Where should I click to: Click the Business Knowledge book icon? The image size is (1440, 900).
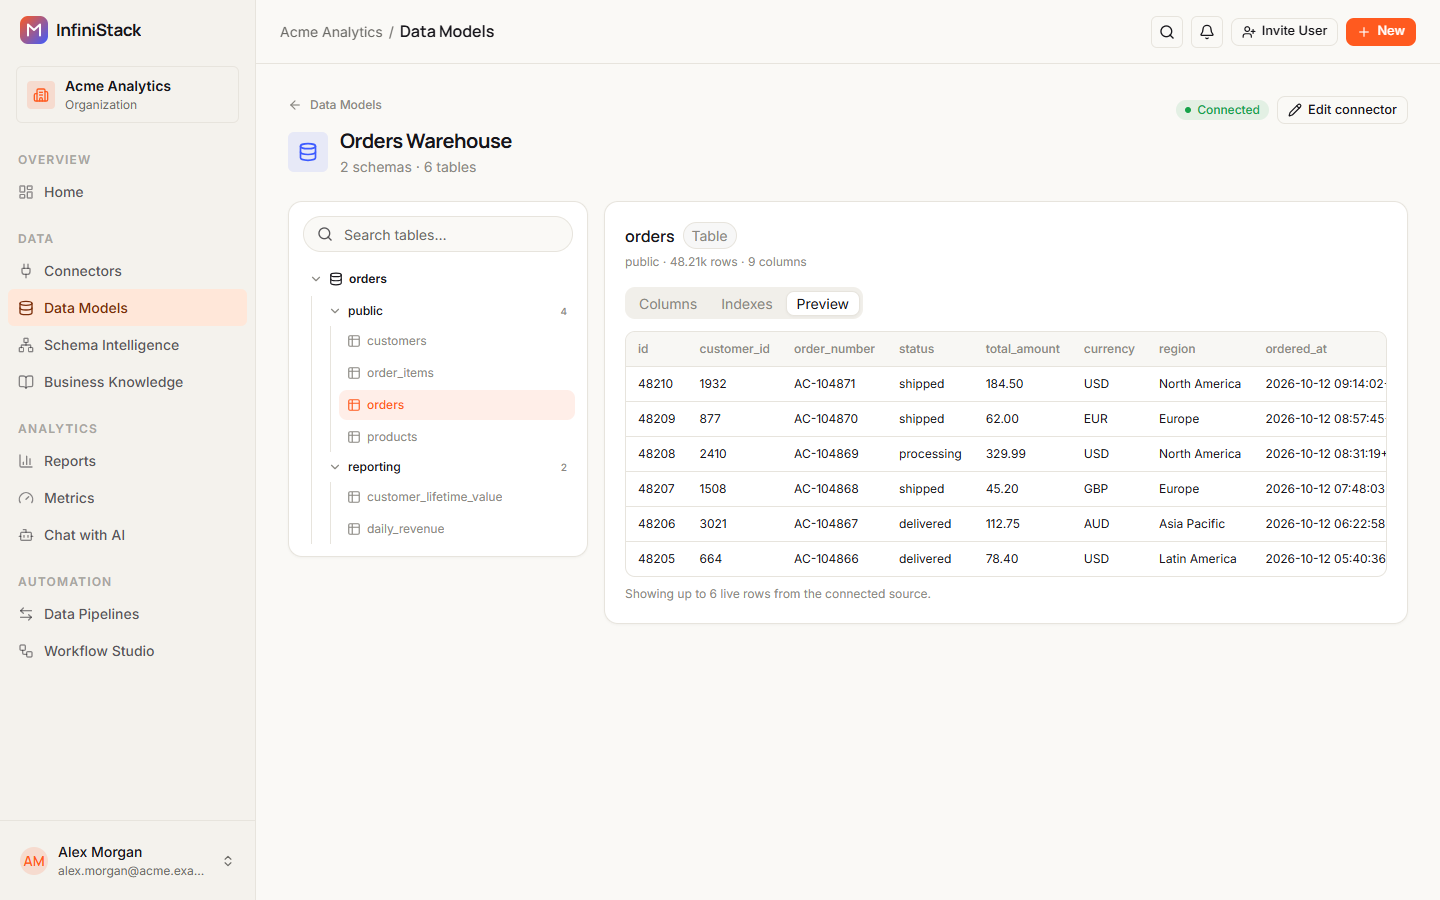[x=26, y=382]
